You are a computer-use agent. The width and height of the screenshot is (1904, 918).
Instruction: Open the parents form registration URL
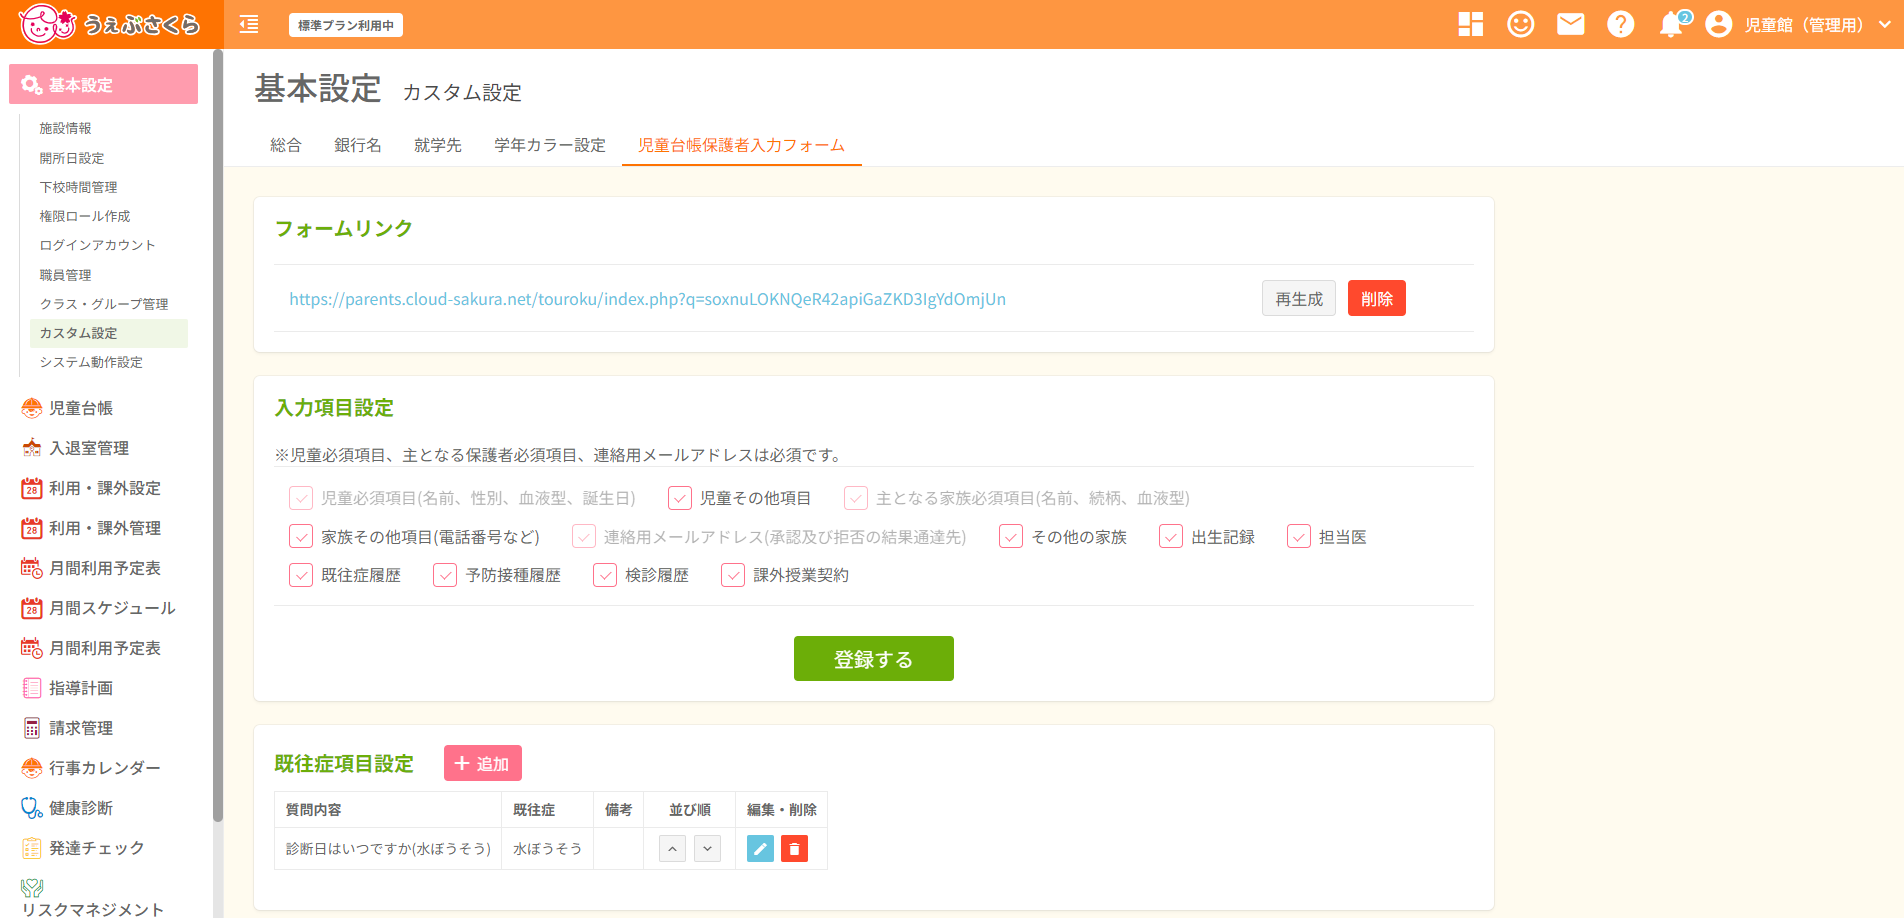pos(647,299)
